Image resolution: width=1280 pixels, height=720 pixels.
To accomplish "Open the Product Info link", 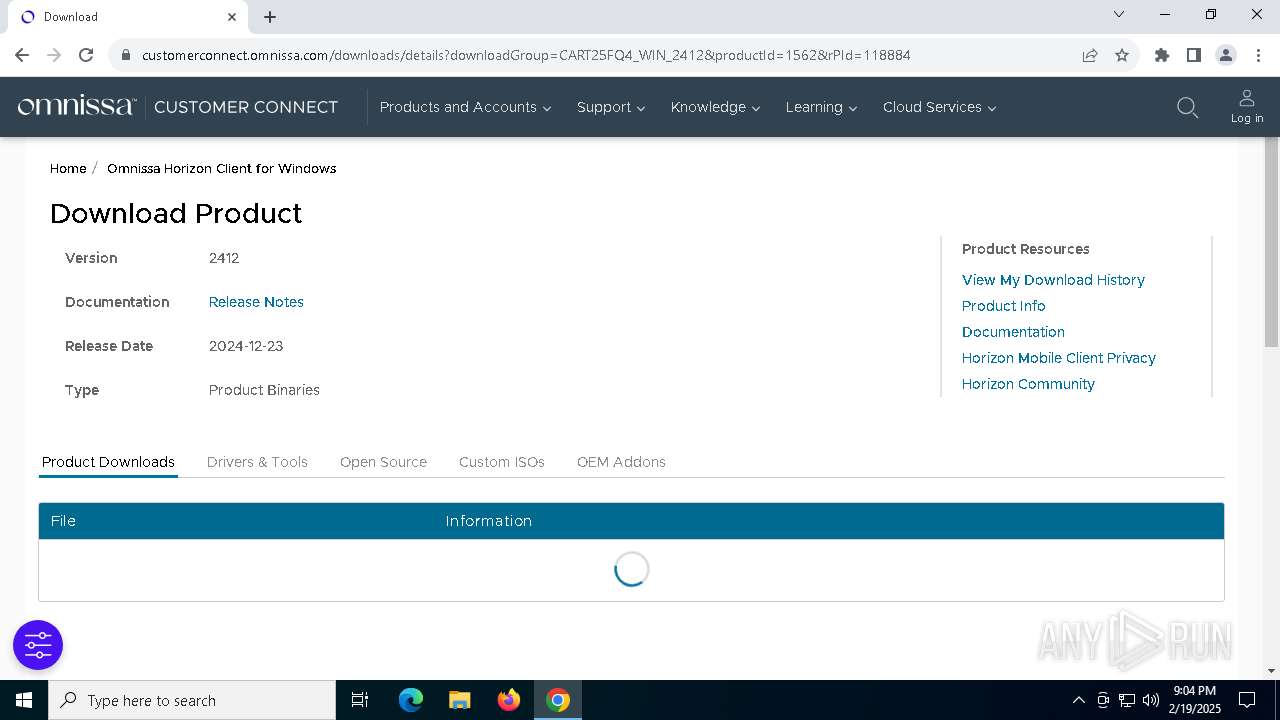I will pos(1003,306).
